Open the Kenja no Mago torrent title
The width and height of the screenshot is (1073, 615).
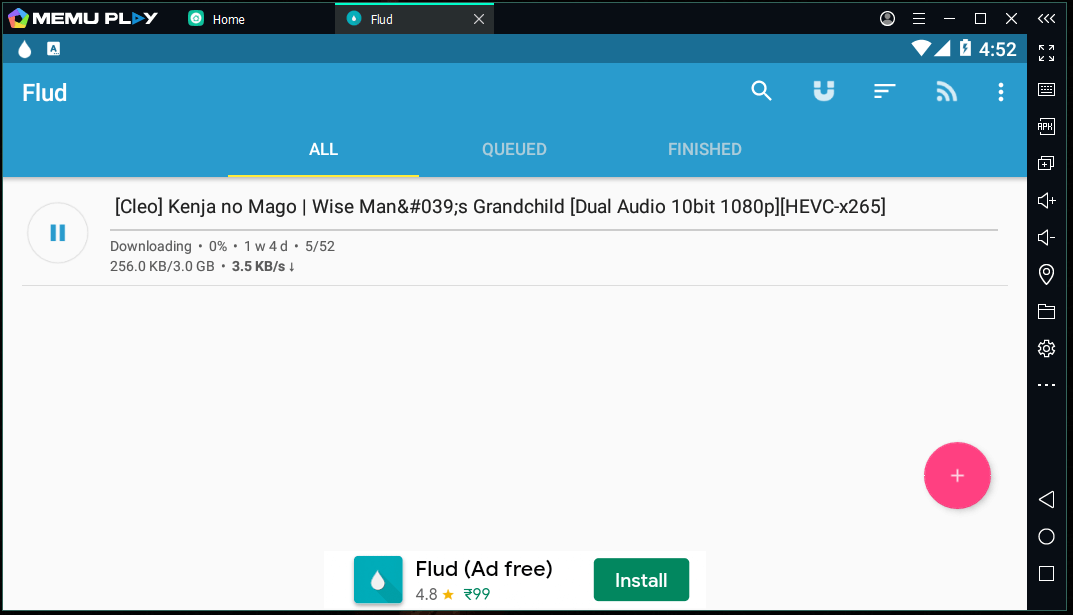(x=500, y=207)
